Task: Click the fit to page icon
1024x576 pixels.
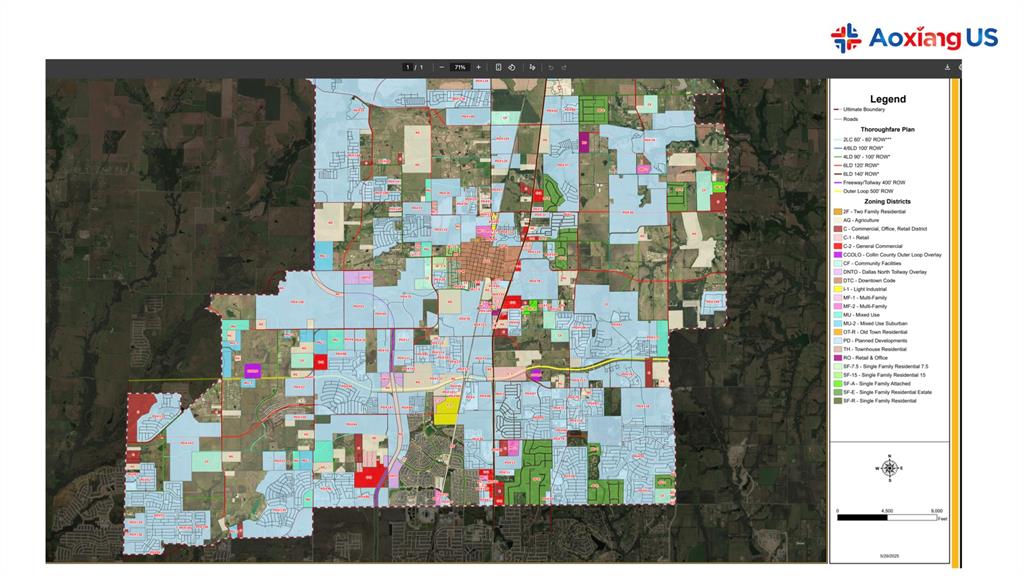Action: pyautogui.click(x=498, y=67)
